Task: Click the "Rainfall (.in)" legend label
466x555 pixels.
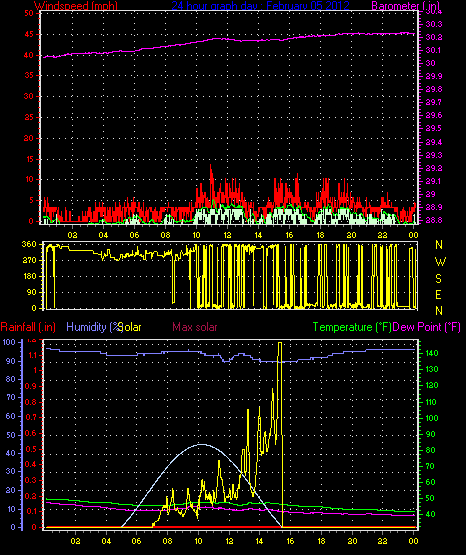Action: (28, 327)
